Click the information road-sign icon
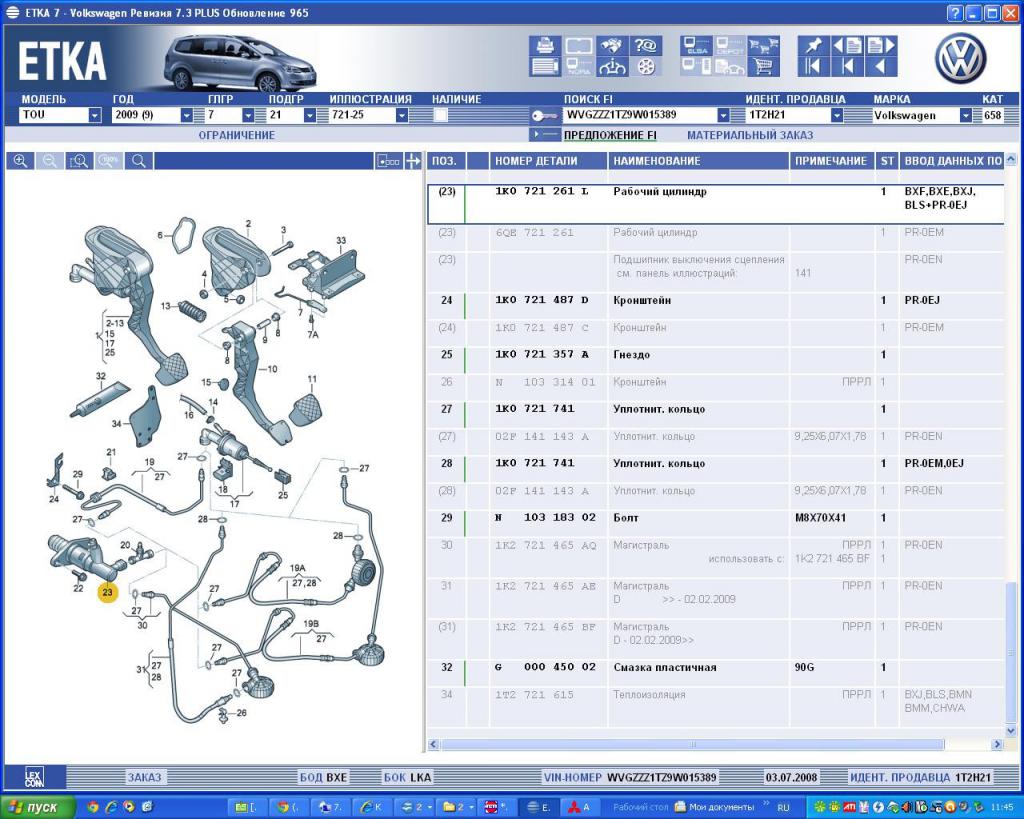The width and height of the screenshot is (1024, 819). pos(612,67)
